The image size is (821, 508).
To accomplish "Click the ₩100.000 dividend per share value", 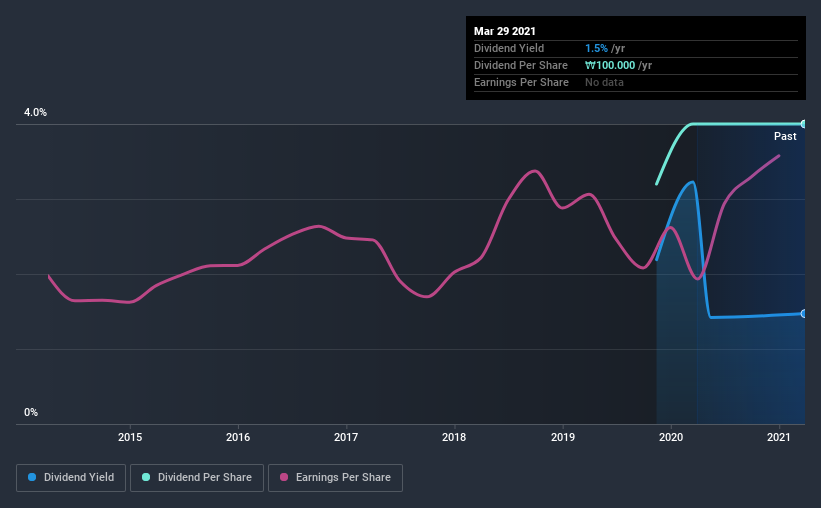I will pyautogui.click(x=610, y=65).
